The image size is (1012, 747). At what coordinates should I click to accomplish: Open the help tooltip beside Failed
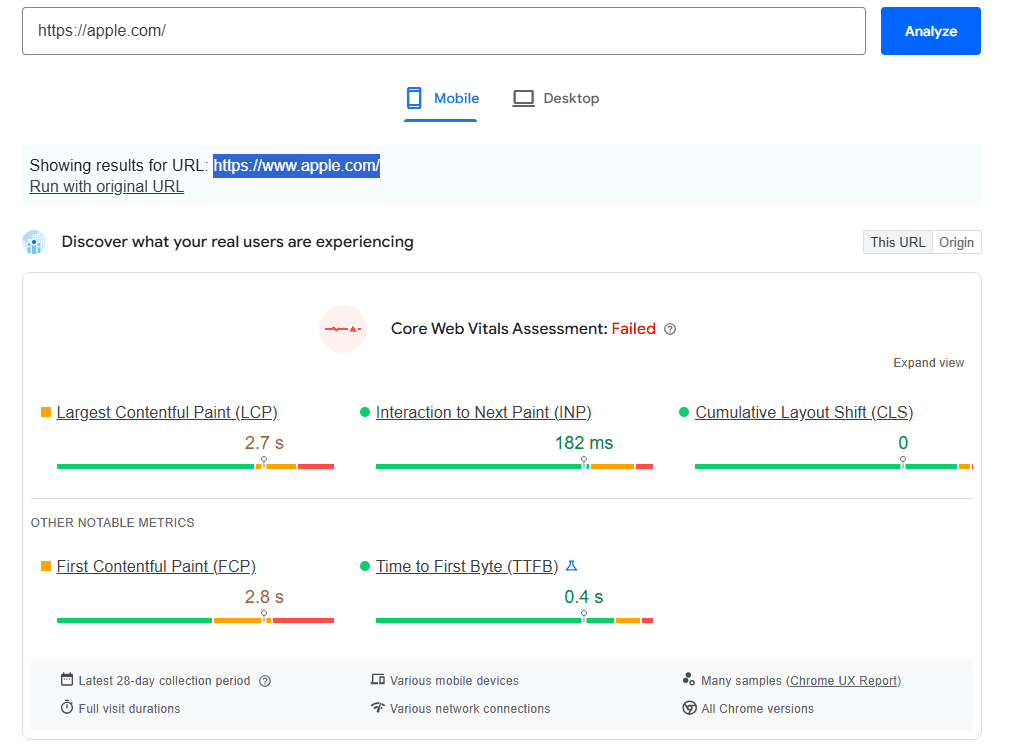(x=670, y=328)
